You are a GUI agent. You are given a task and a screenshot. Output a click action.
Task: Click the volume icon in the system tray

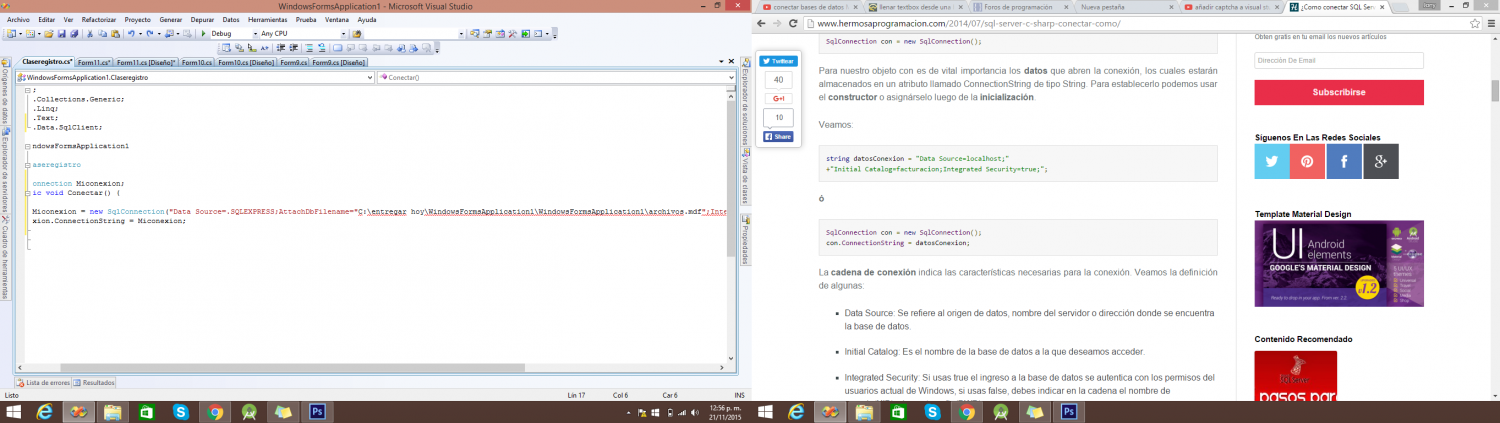click(695, 412)
